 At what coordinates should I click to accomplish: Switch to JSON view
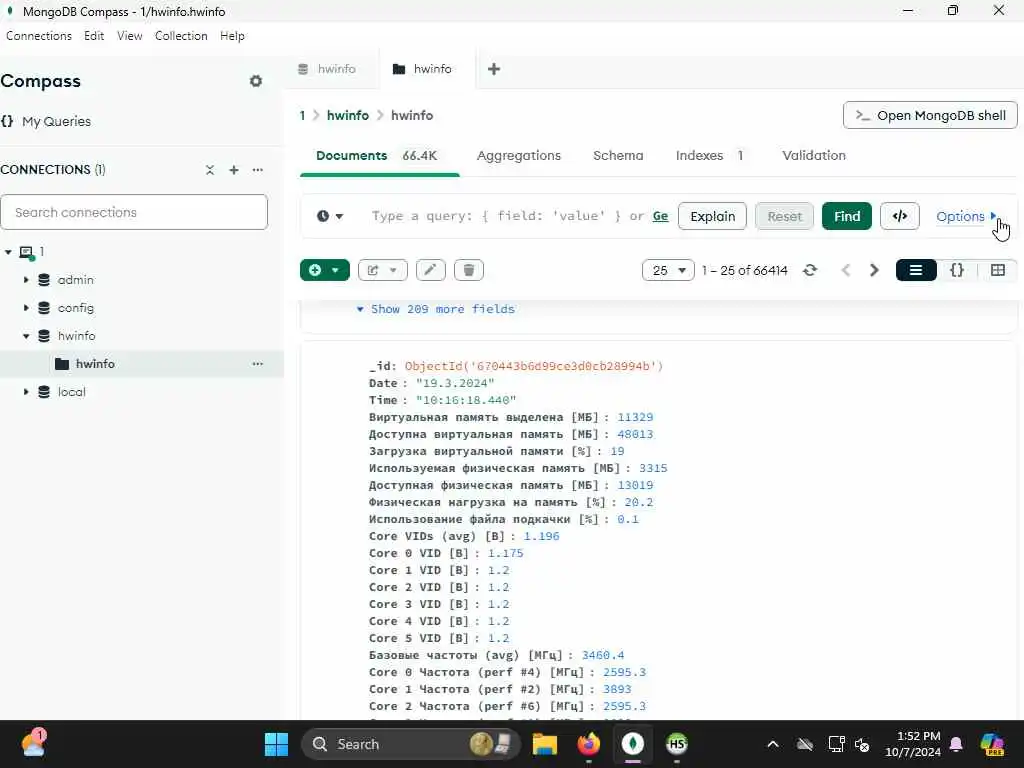957,270
